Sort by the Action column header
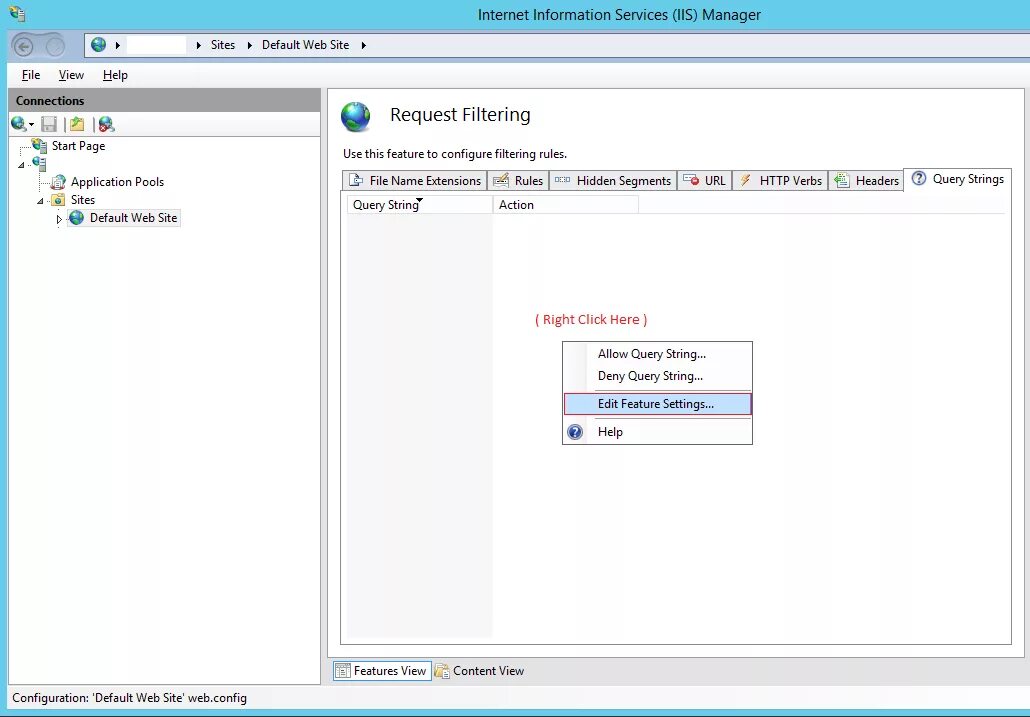 [566, 205]
